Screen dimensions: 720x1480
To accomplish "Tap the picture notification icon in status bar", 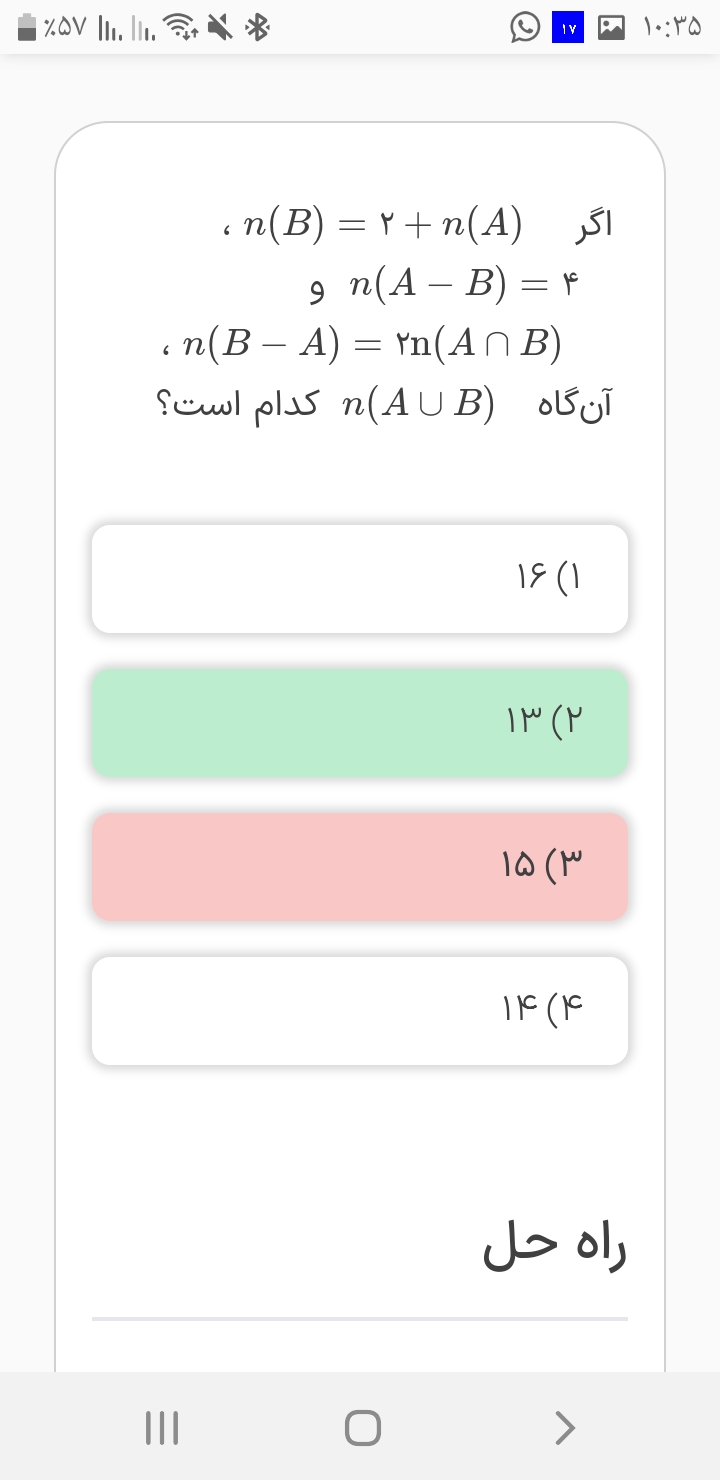I will coord(611,28).
